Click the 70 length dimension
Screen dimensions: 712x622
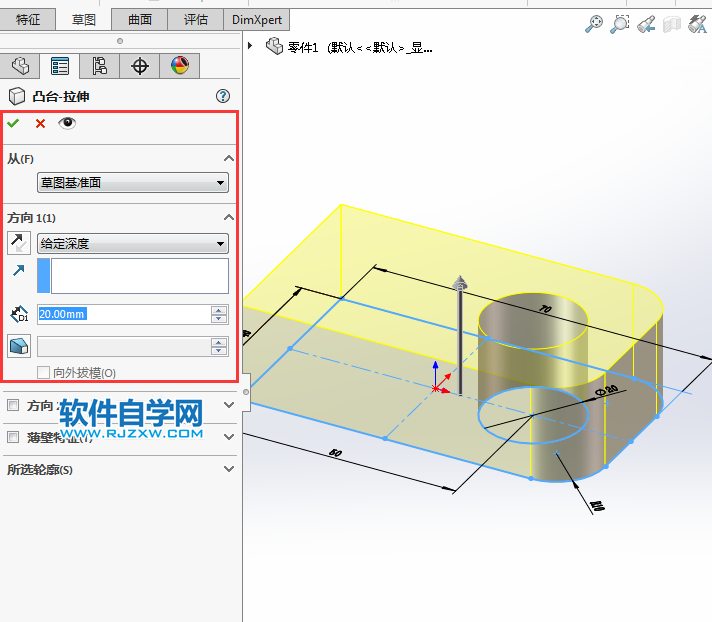(545, 309)
